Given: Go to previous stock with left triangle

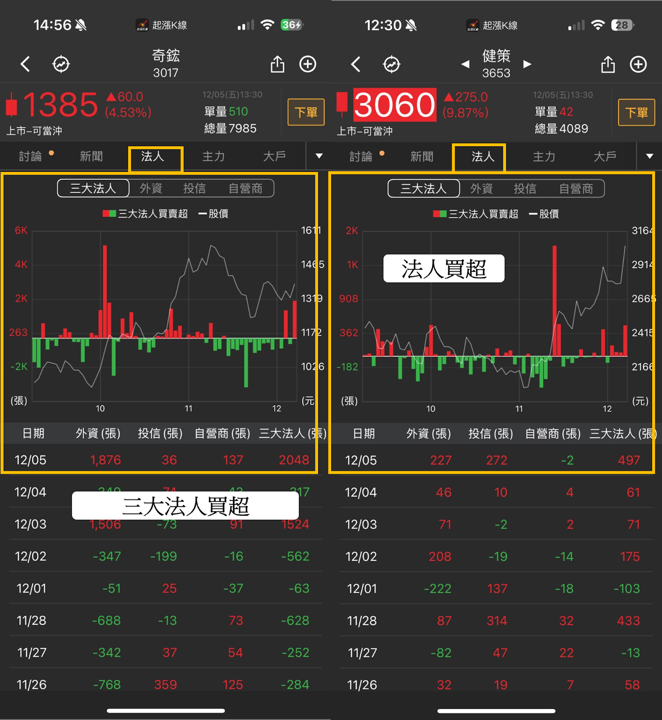Looking at the screenshot, I should tap(465, 64).
